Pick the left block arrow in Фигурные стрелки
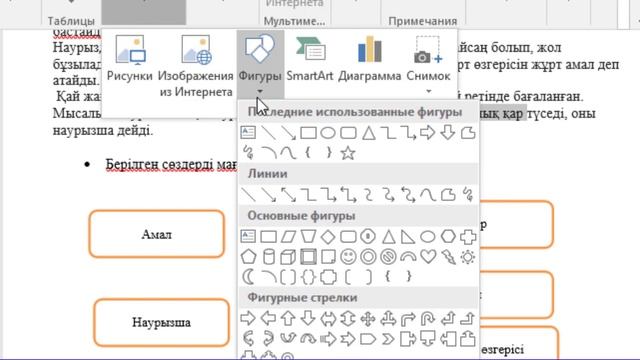Viewport: 640px width, 360px height. pos(268,318)
